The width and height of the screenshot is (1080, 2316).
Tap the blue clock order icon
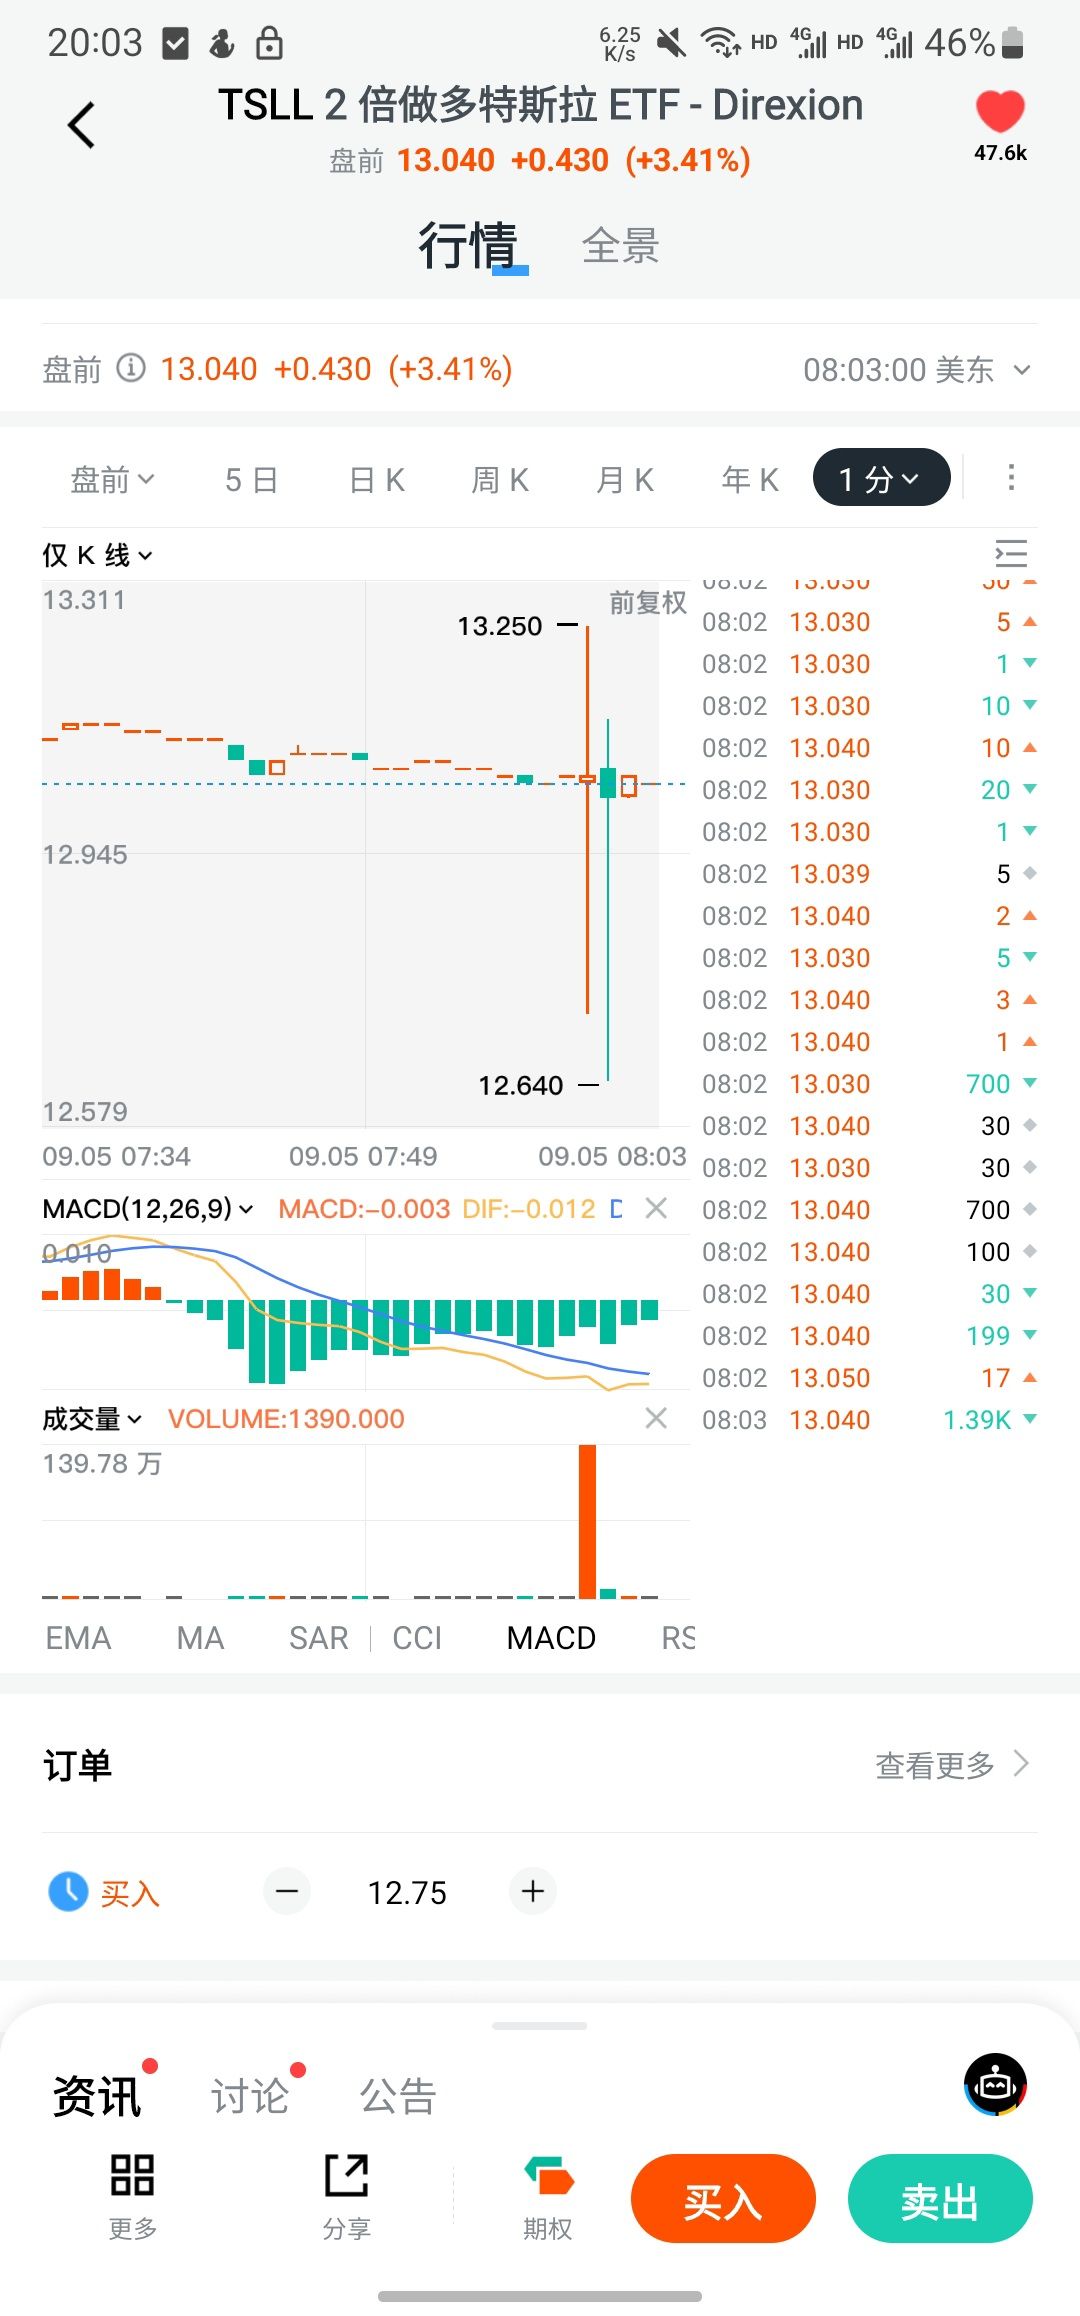tap(69, 1891)
